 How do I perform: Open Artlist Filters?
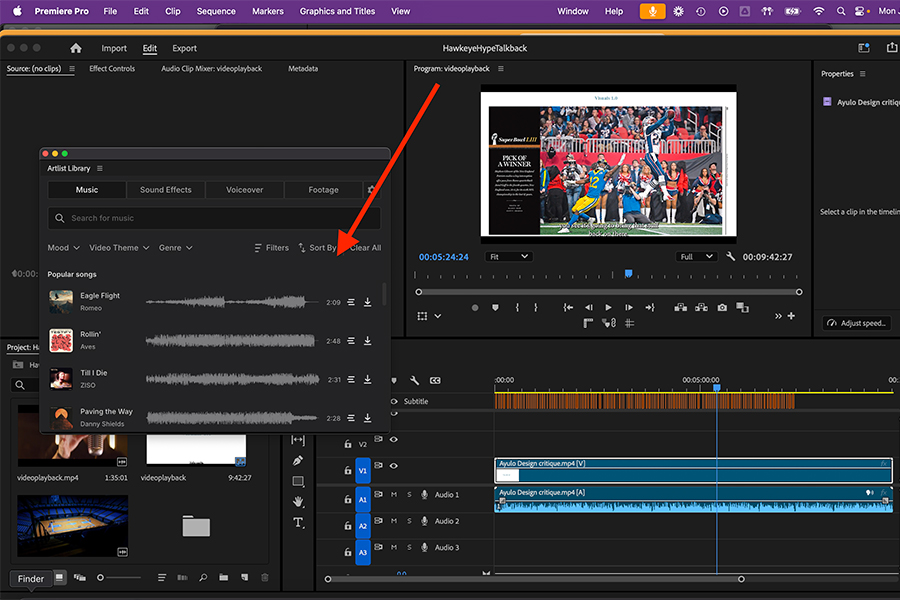tap(271, 247)
